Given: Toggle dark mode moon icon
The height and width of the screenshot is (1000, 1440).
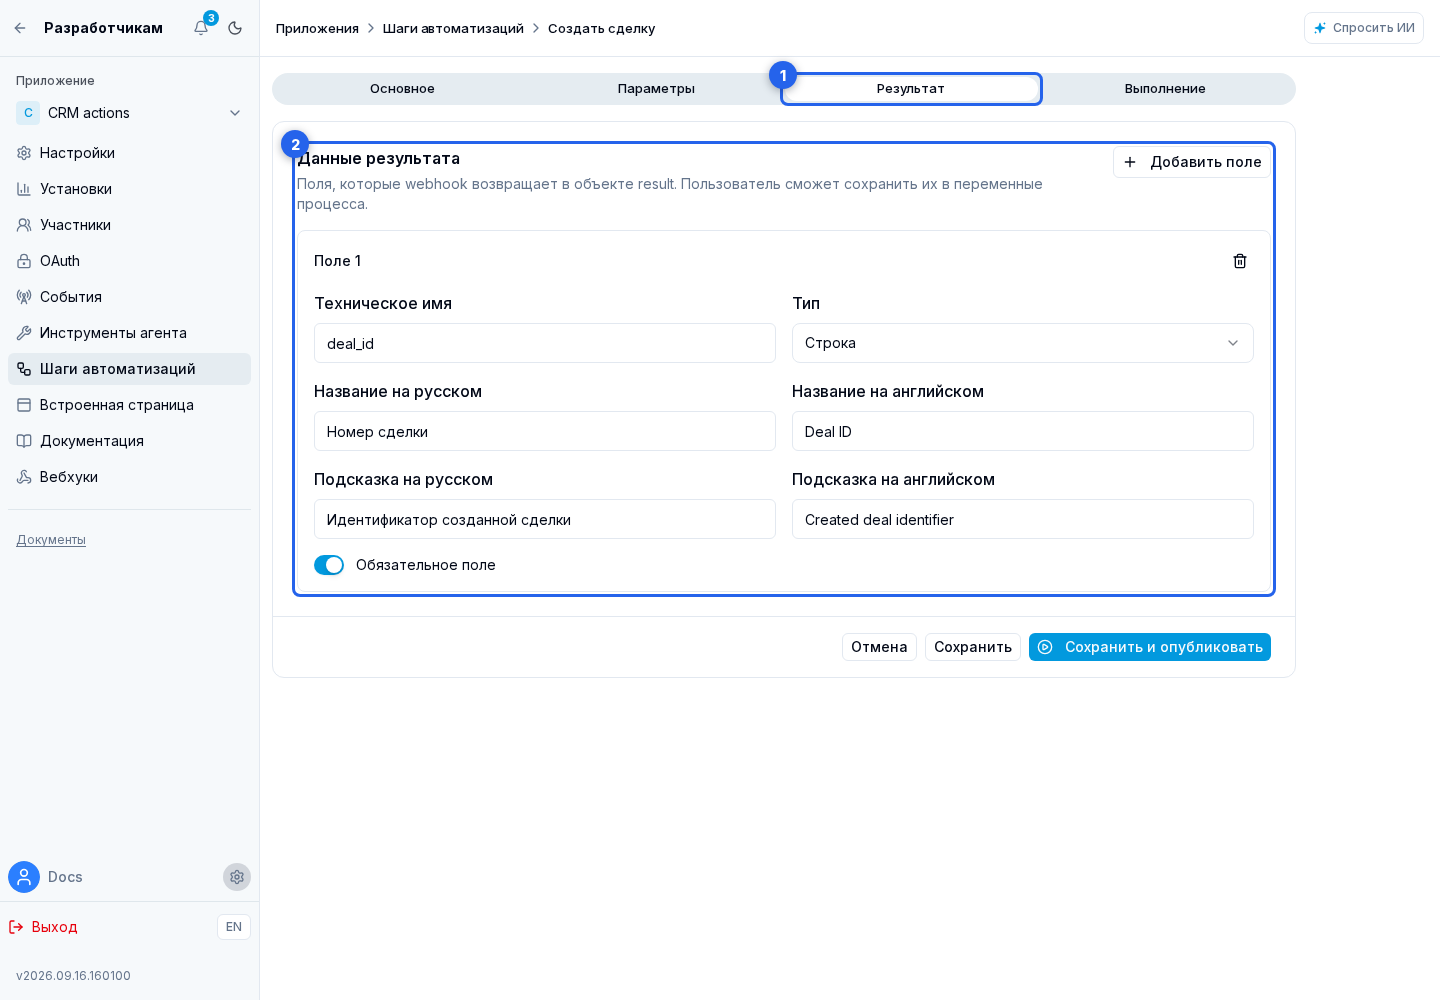Looking at the screenshot, I should pyautogui.click(x=235, y=28).
